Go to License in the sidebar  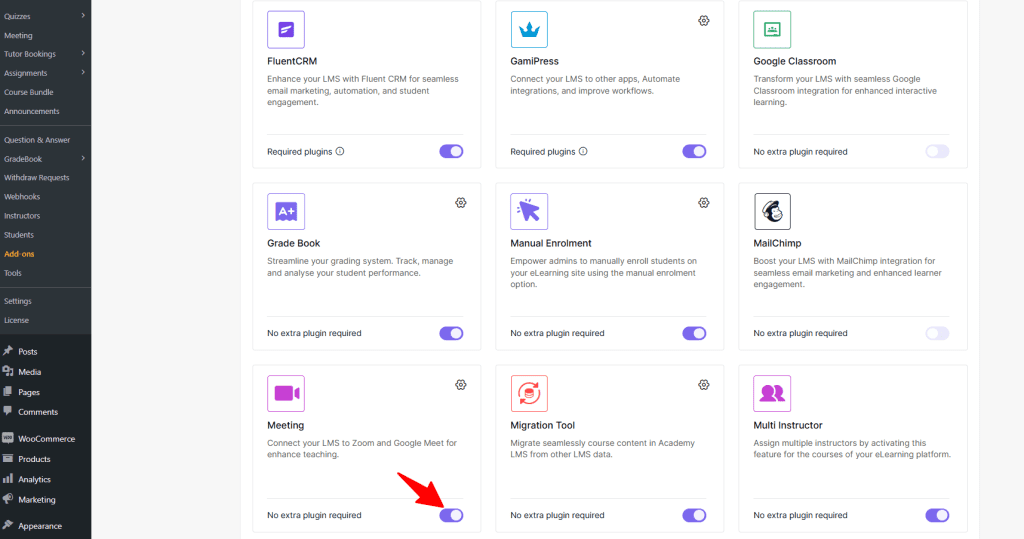16,320
